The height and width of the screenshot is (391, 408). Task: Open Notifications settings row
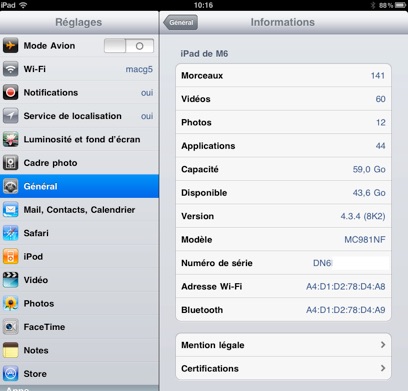tap(79, 92)
